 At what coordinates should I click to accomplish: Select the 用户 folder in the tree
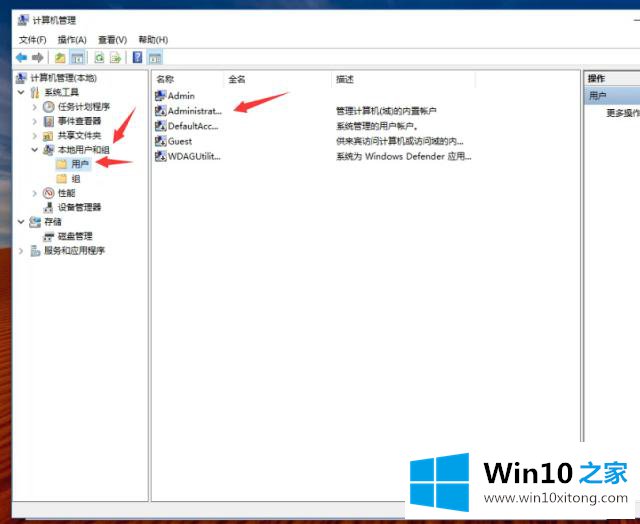coord(80,164)
